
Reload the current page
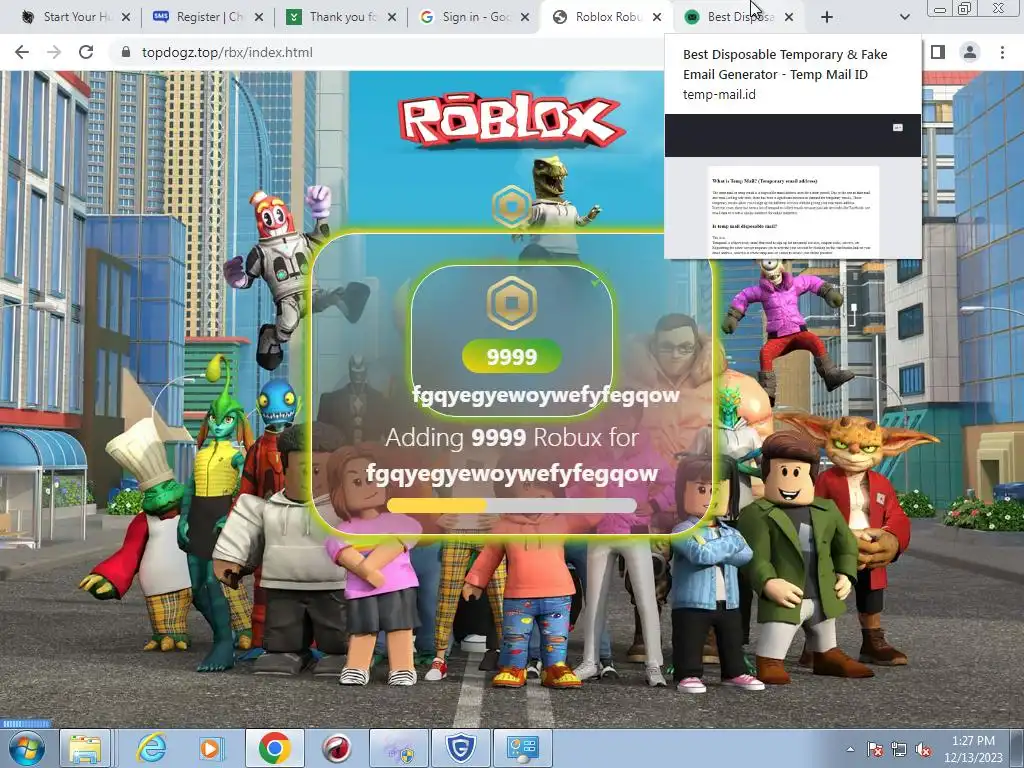[x=86, y=52]
